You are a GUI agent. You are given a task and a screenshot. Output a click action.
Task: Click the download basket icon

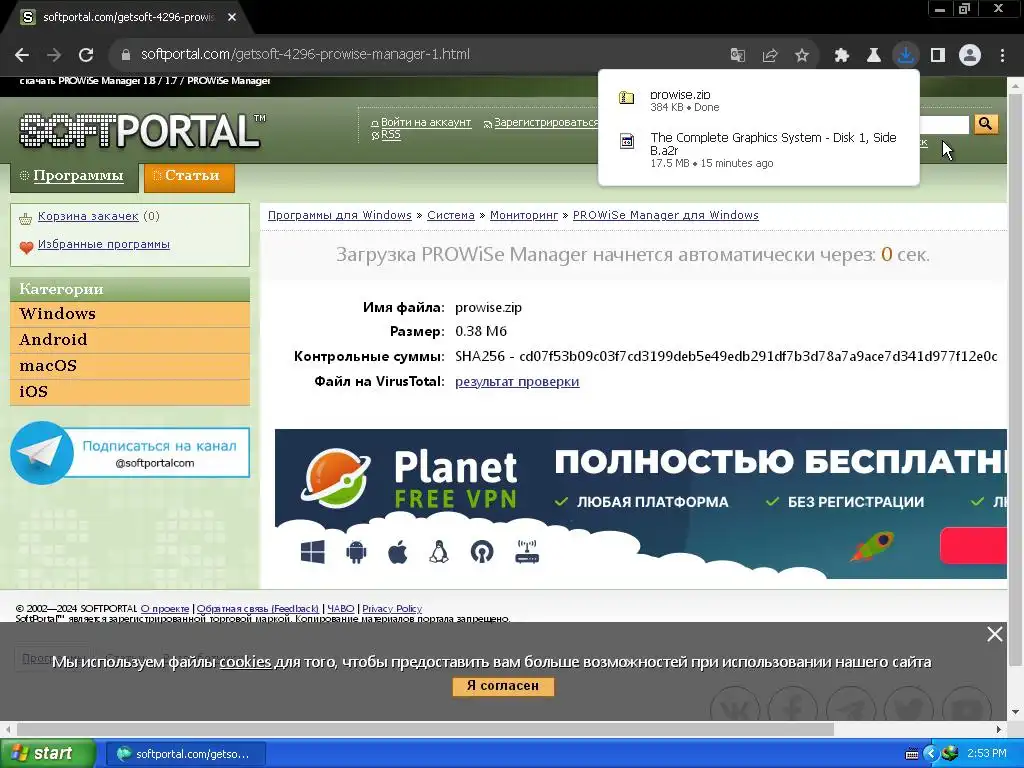pos(25,218)
